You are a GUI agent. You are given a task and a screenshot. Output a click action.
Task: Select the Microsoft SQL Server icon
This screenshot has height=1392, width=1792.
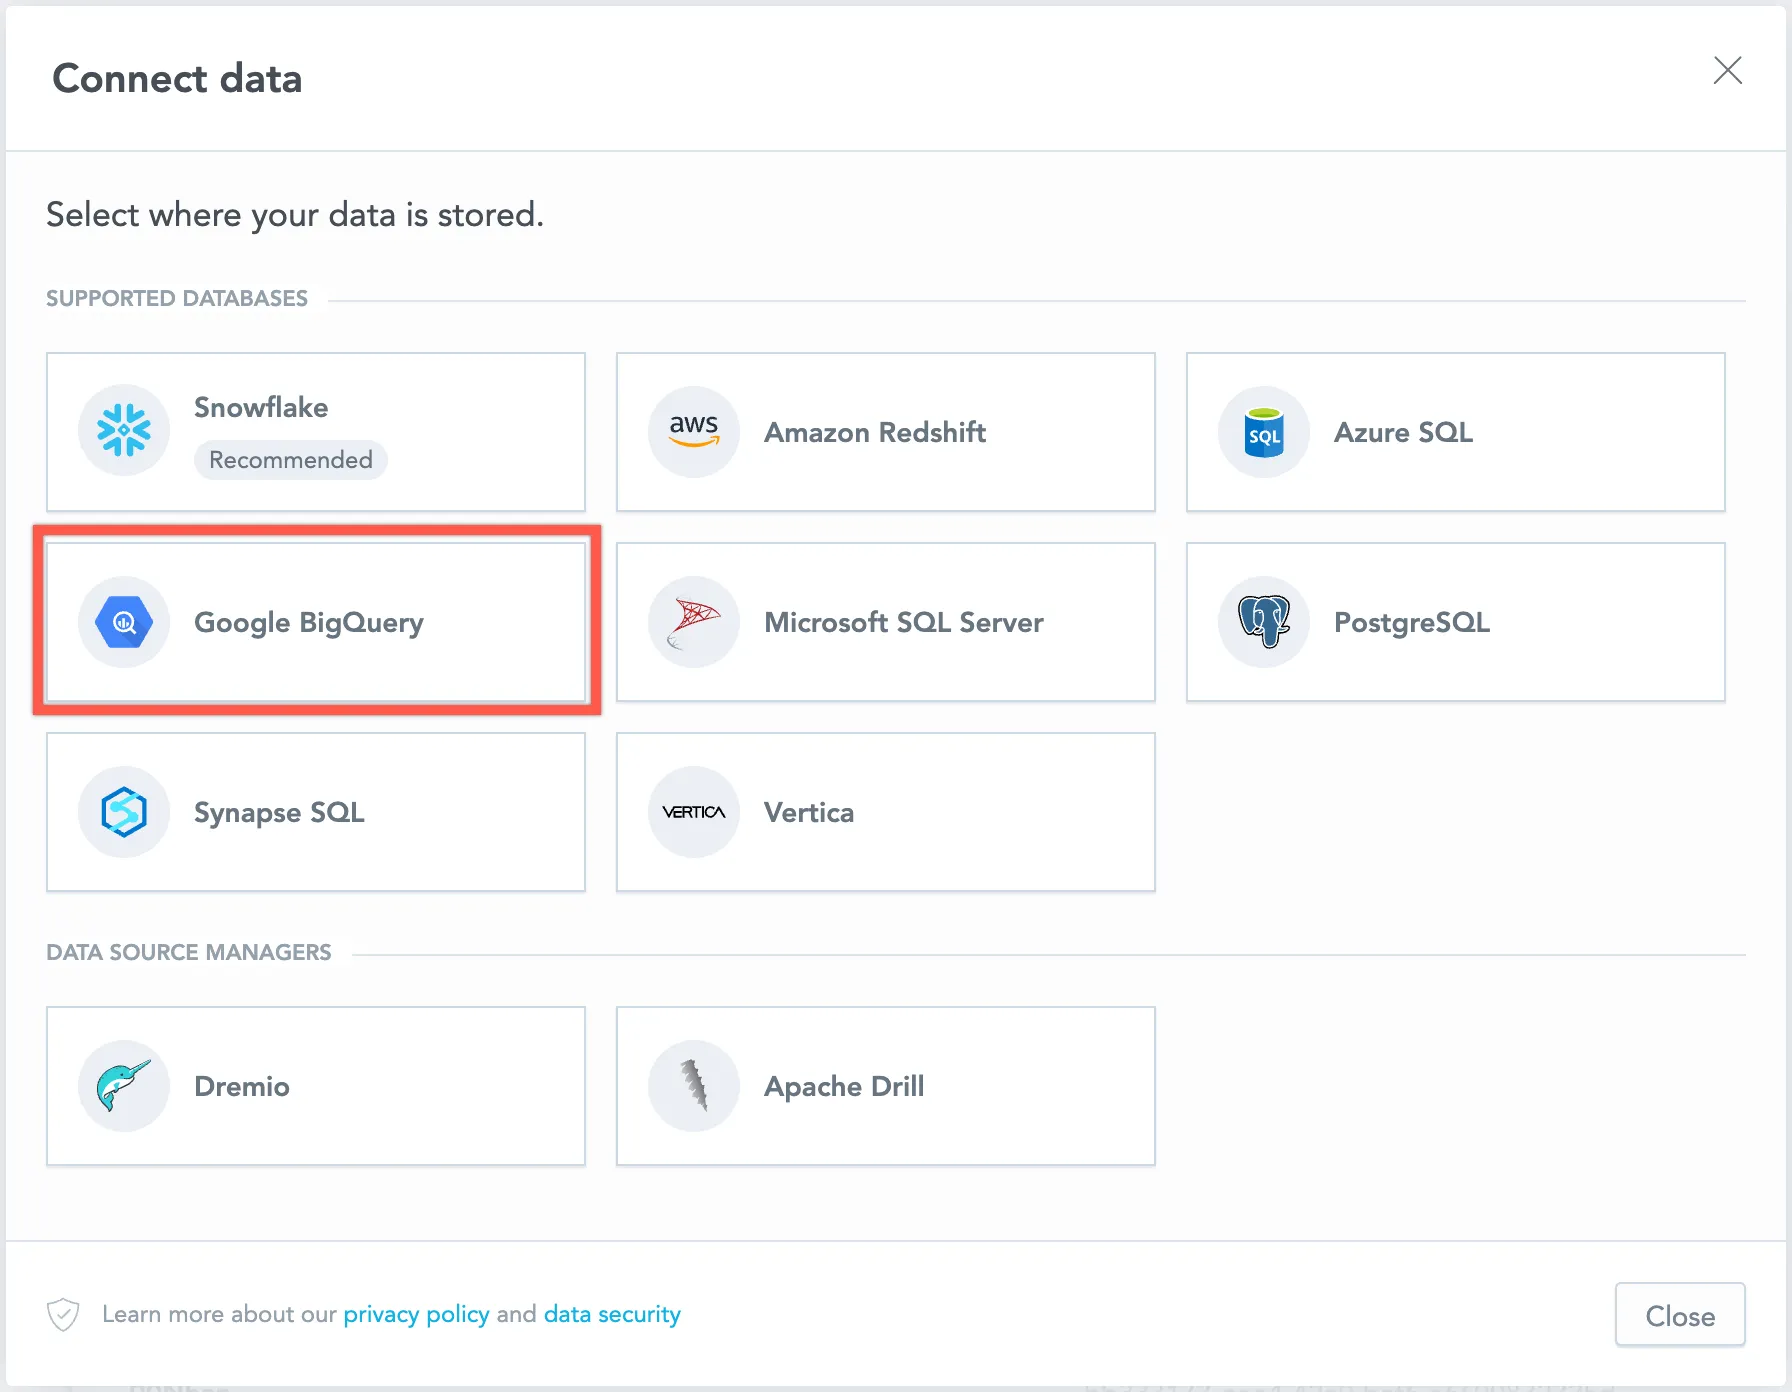pos(693,621)
